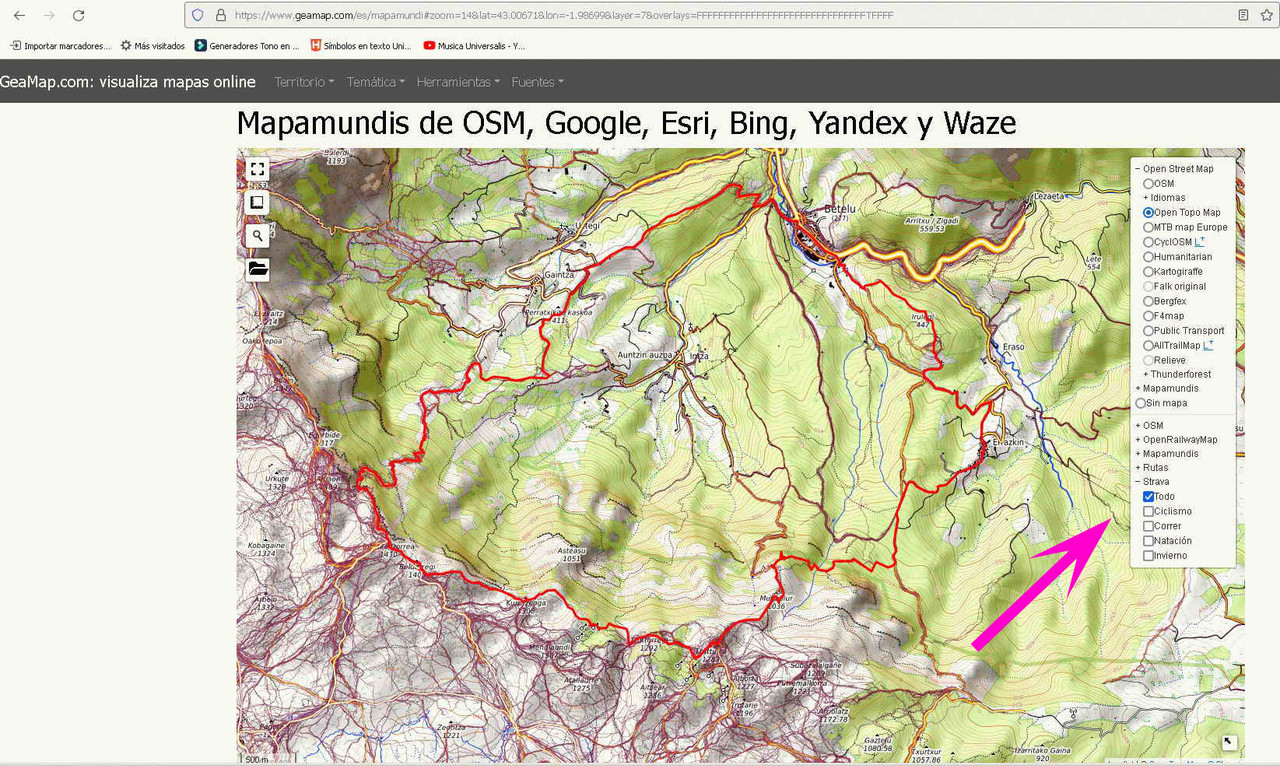Open the map search tool
The width and height of the screenshot is (1280, 766).
pos(257,235)
